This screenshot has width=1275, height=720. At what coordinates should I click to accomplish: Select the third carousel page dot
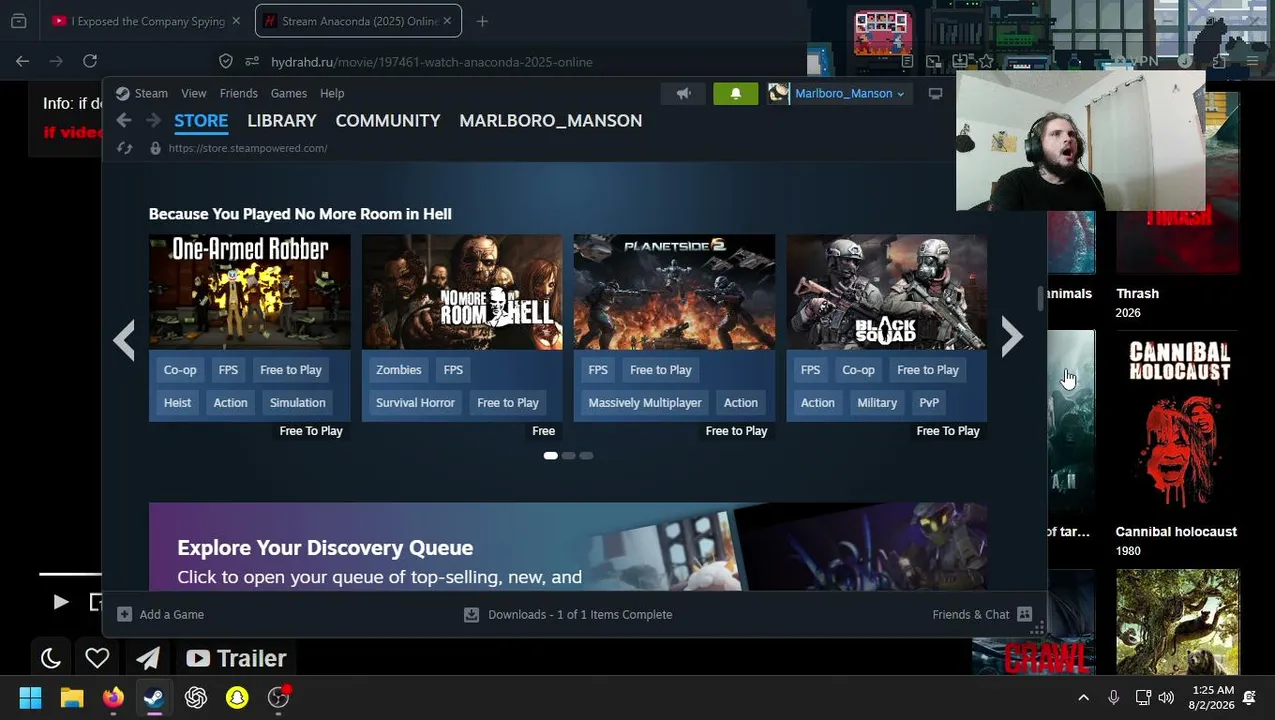click(586, 456)
